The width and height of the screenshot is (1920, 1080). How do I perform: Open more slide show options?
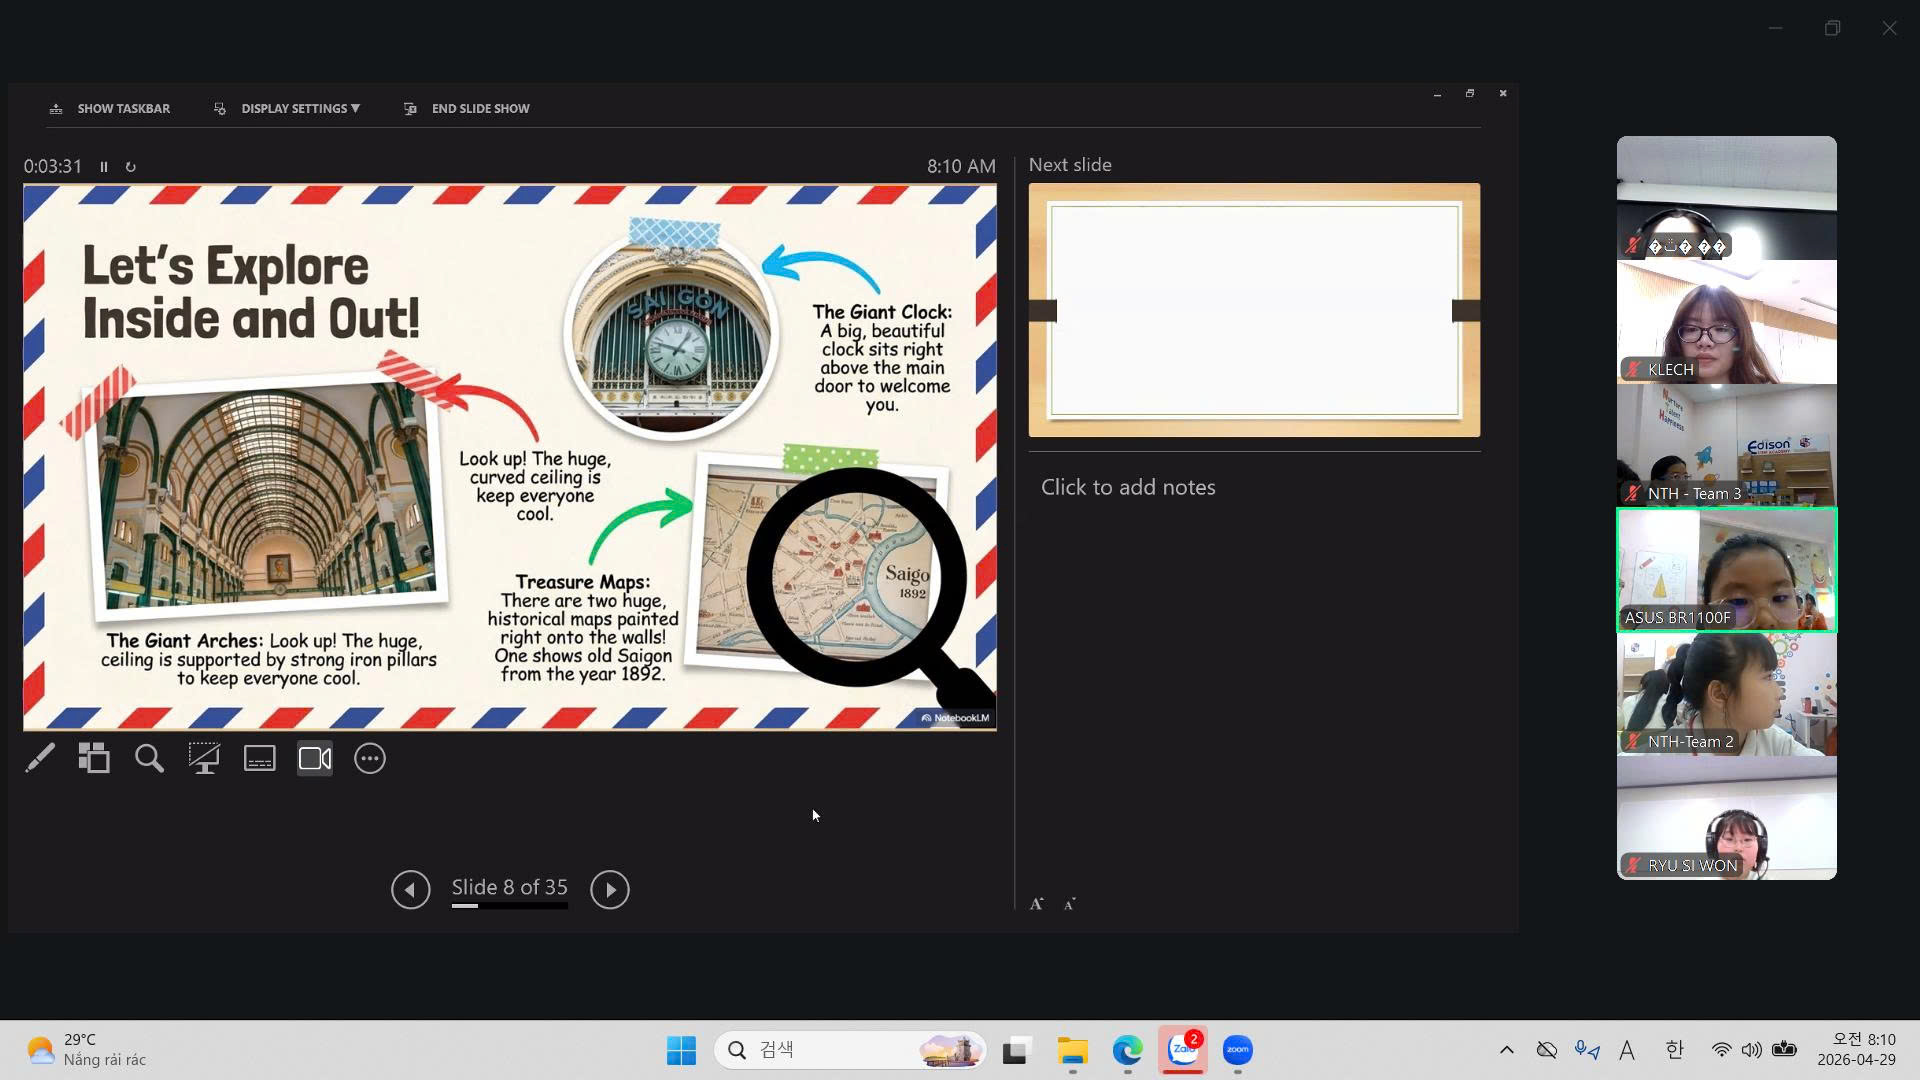click(370, 759)
